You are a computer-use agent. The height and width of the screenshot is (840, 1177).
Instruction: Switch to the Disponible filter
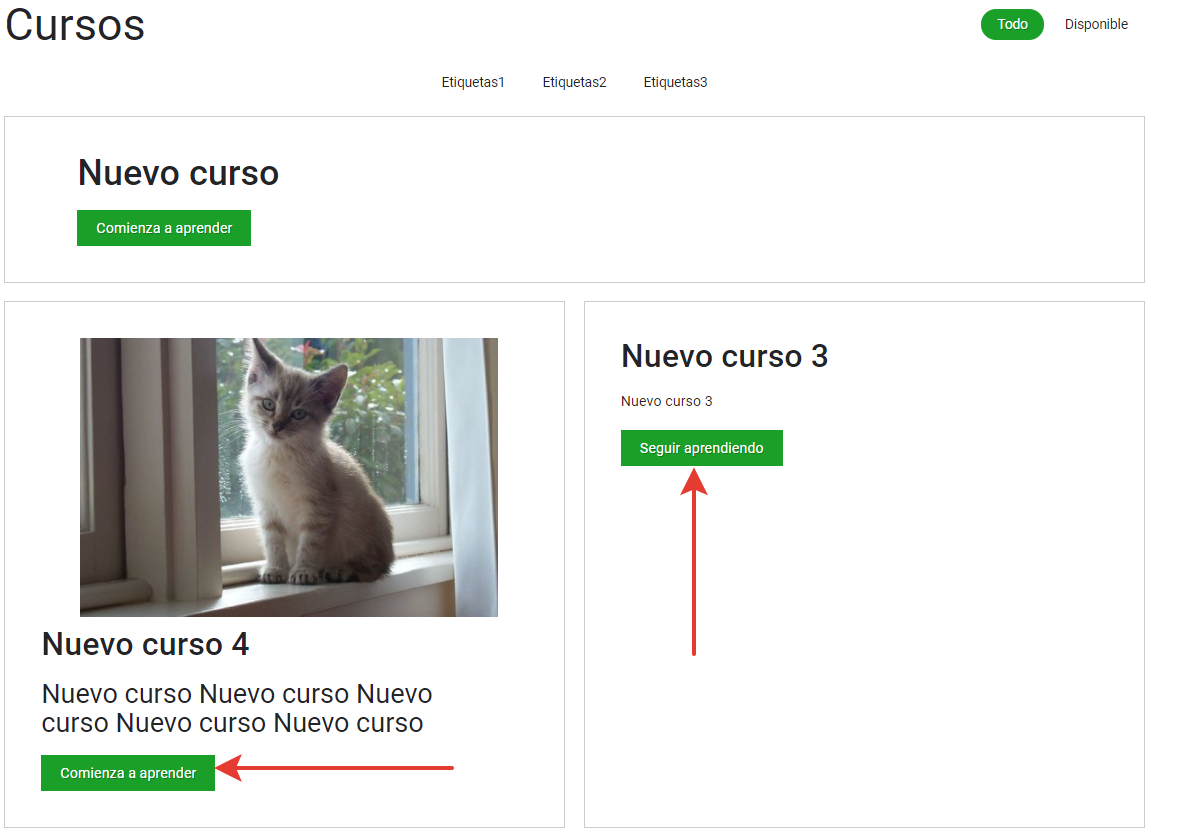[1096, 24]
